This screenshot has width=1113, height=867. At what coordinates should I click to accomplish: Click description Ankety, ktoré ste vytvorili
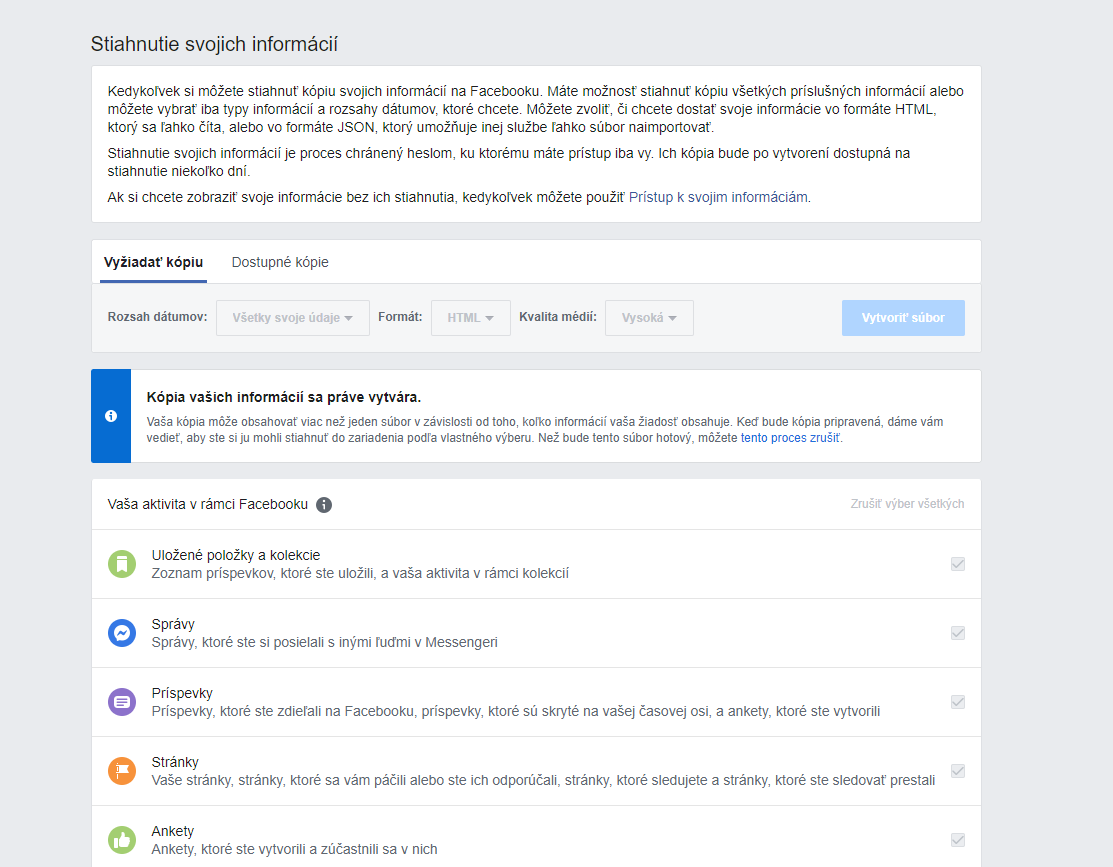pos(295,849)
